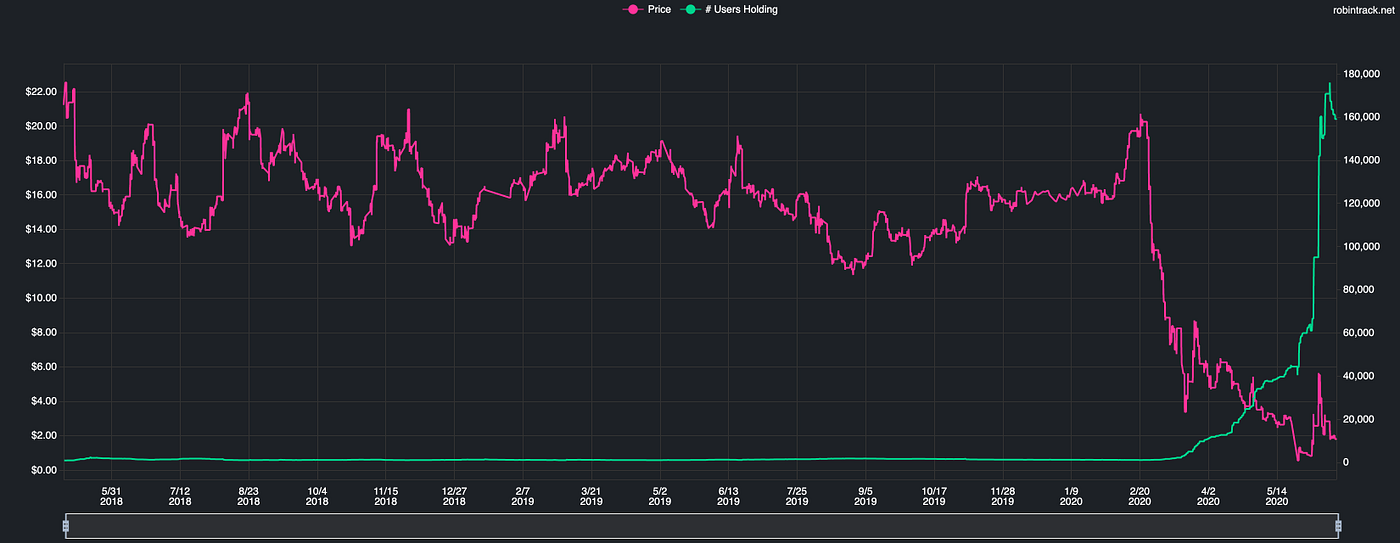Click the $0.00 price axis label

click(42, 470)
